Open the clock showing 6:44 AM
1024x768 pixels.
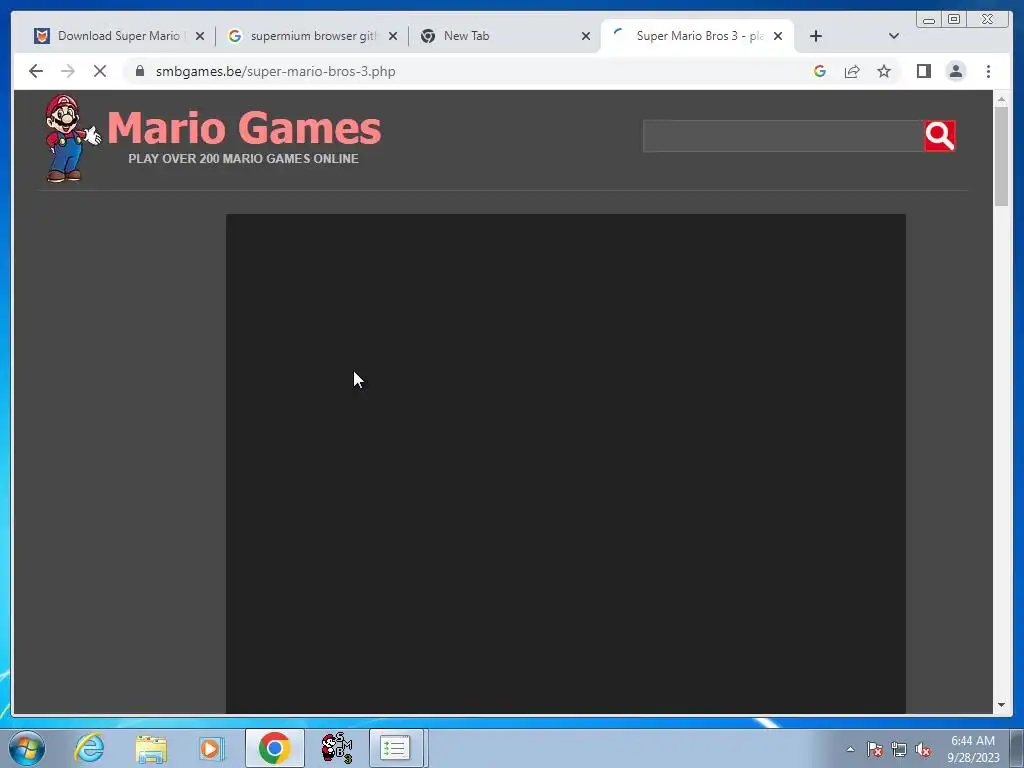(973, 749)
